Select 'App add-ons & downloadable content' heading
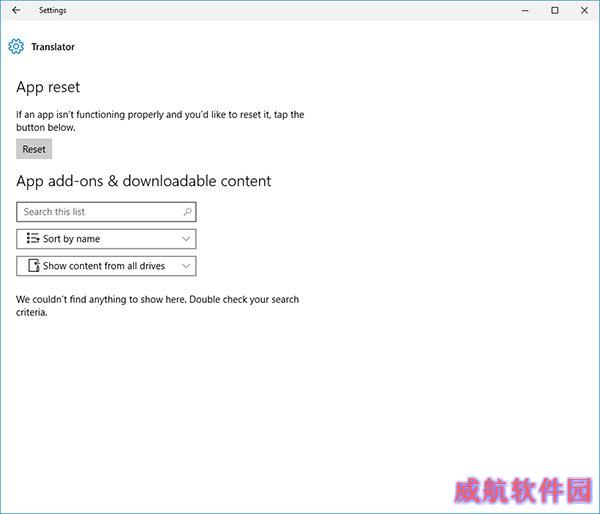Viewport: 600px width, 514px height. point(144,181)
